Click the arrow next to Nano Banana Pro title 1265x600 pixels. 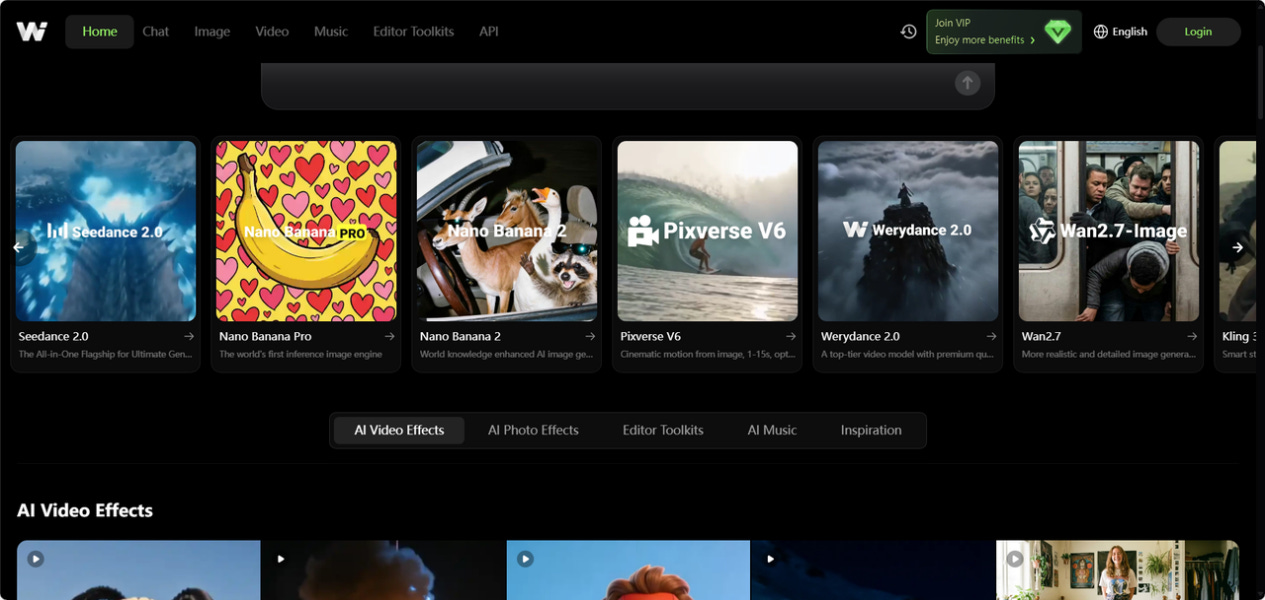(389, 337)
